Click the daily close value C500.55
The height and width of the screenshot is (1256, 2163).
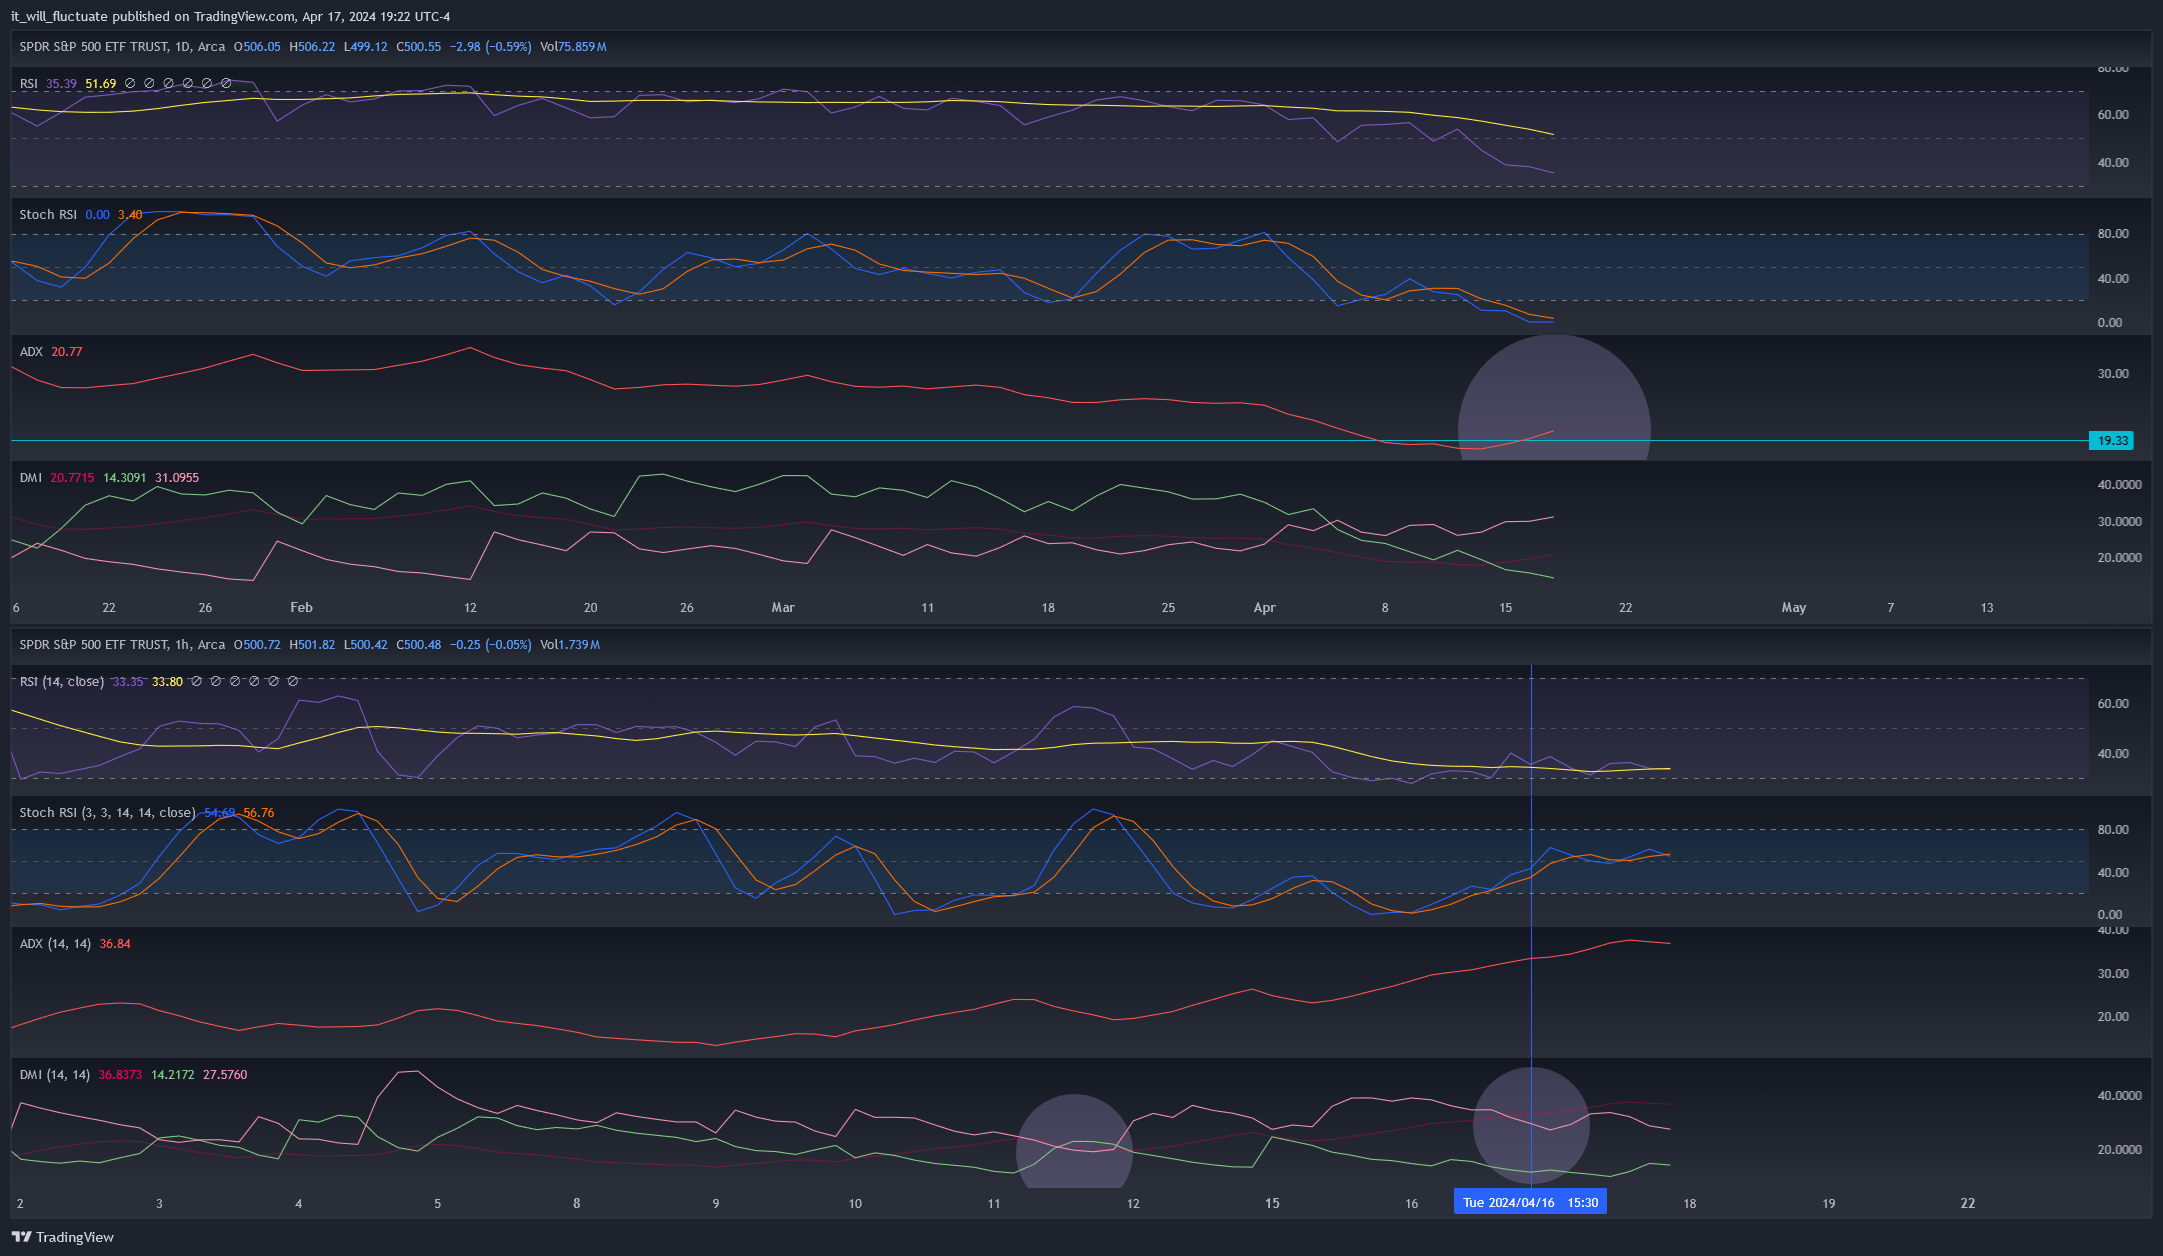pyautogui.click(x=418, y=47)
